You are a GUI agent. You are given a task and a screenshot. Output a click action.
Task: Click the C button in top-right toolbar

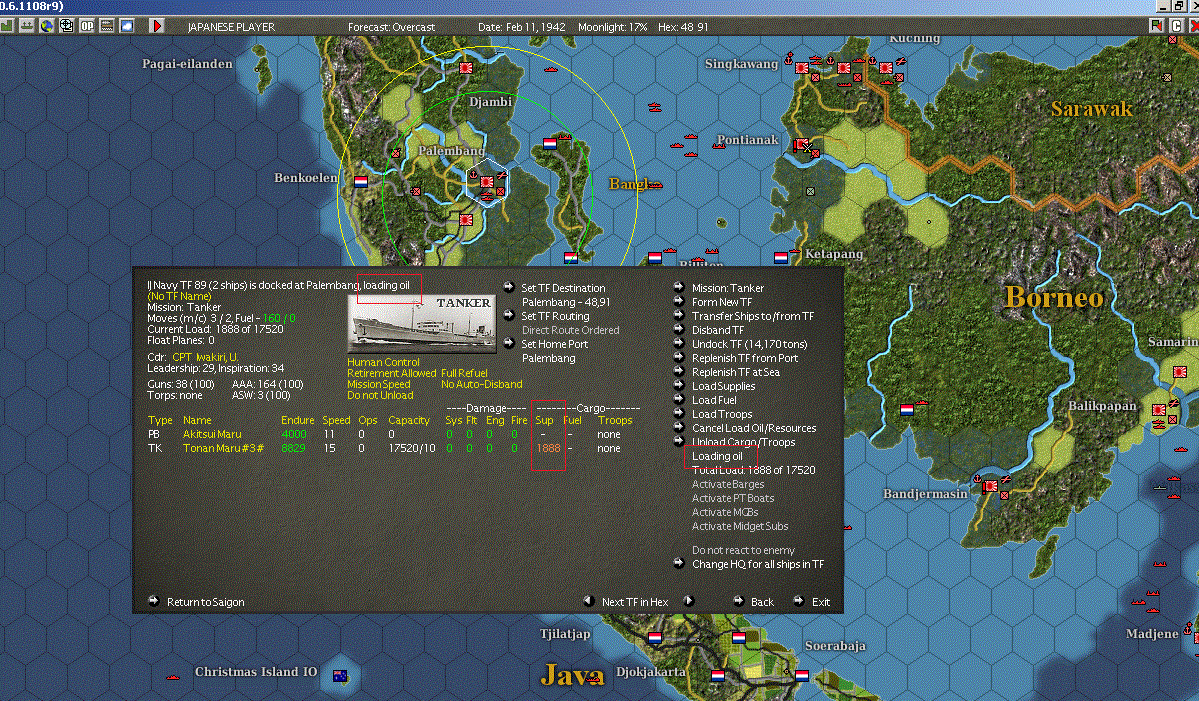(x=1176, y=26)
